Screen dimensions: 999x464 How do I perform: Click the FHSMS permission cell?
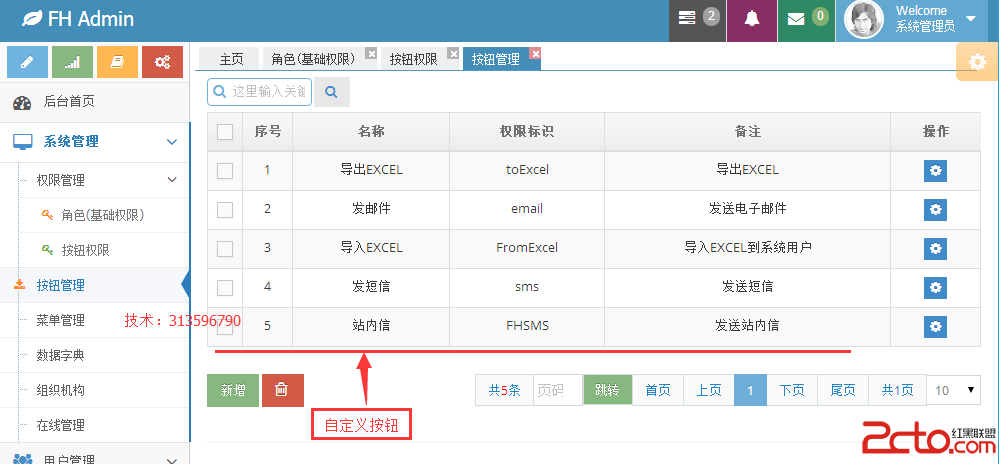click(x=527, y=326)
